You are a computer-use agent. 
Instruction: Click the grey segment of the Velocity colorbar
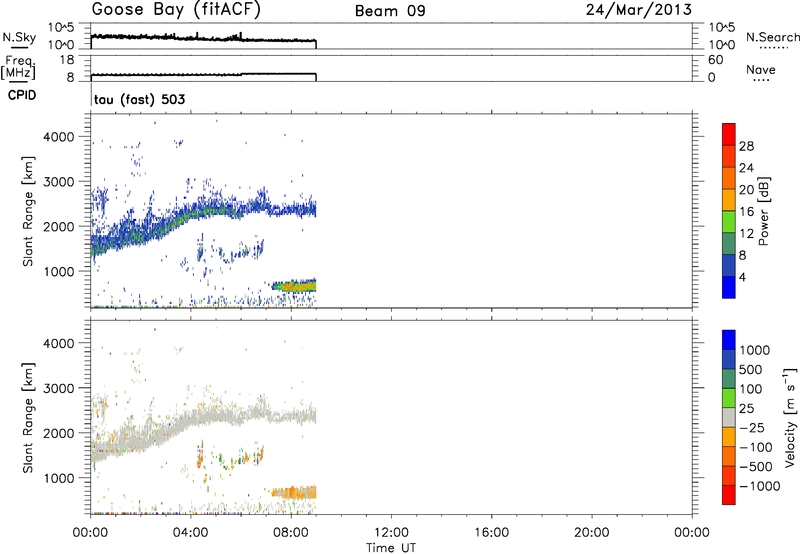729,417
